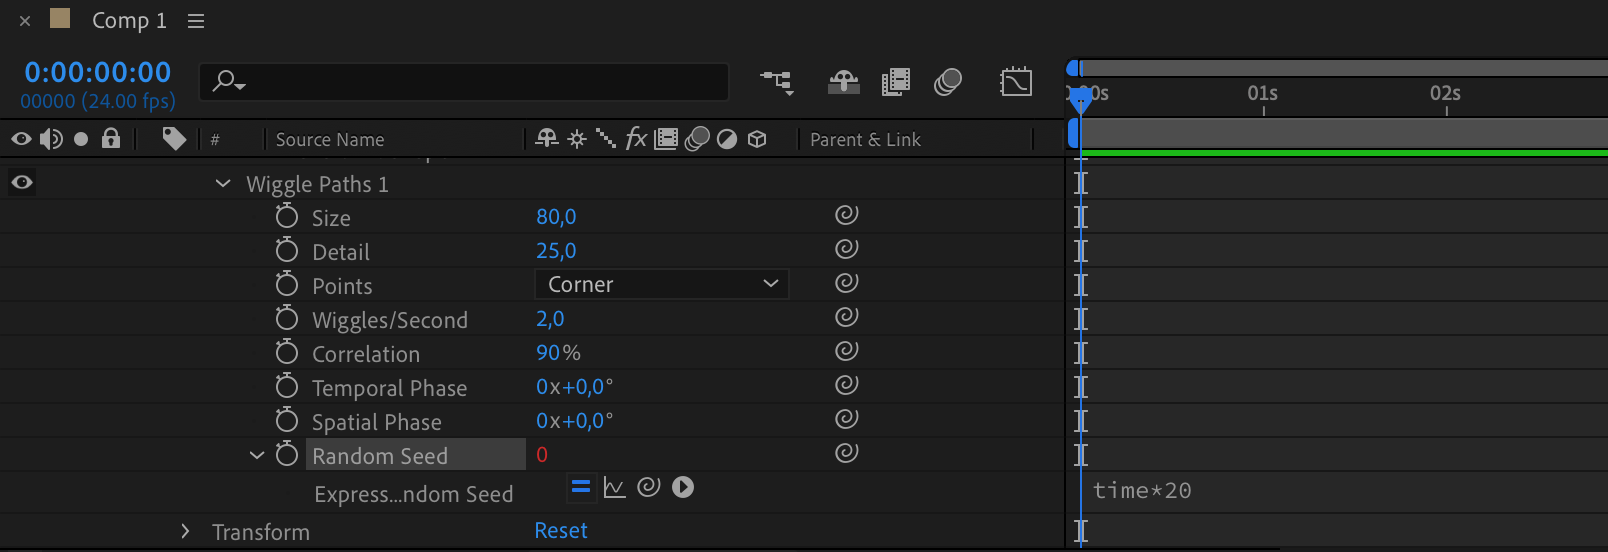Show expression graph for Random Seed

pos(615,488)
